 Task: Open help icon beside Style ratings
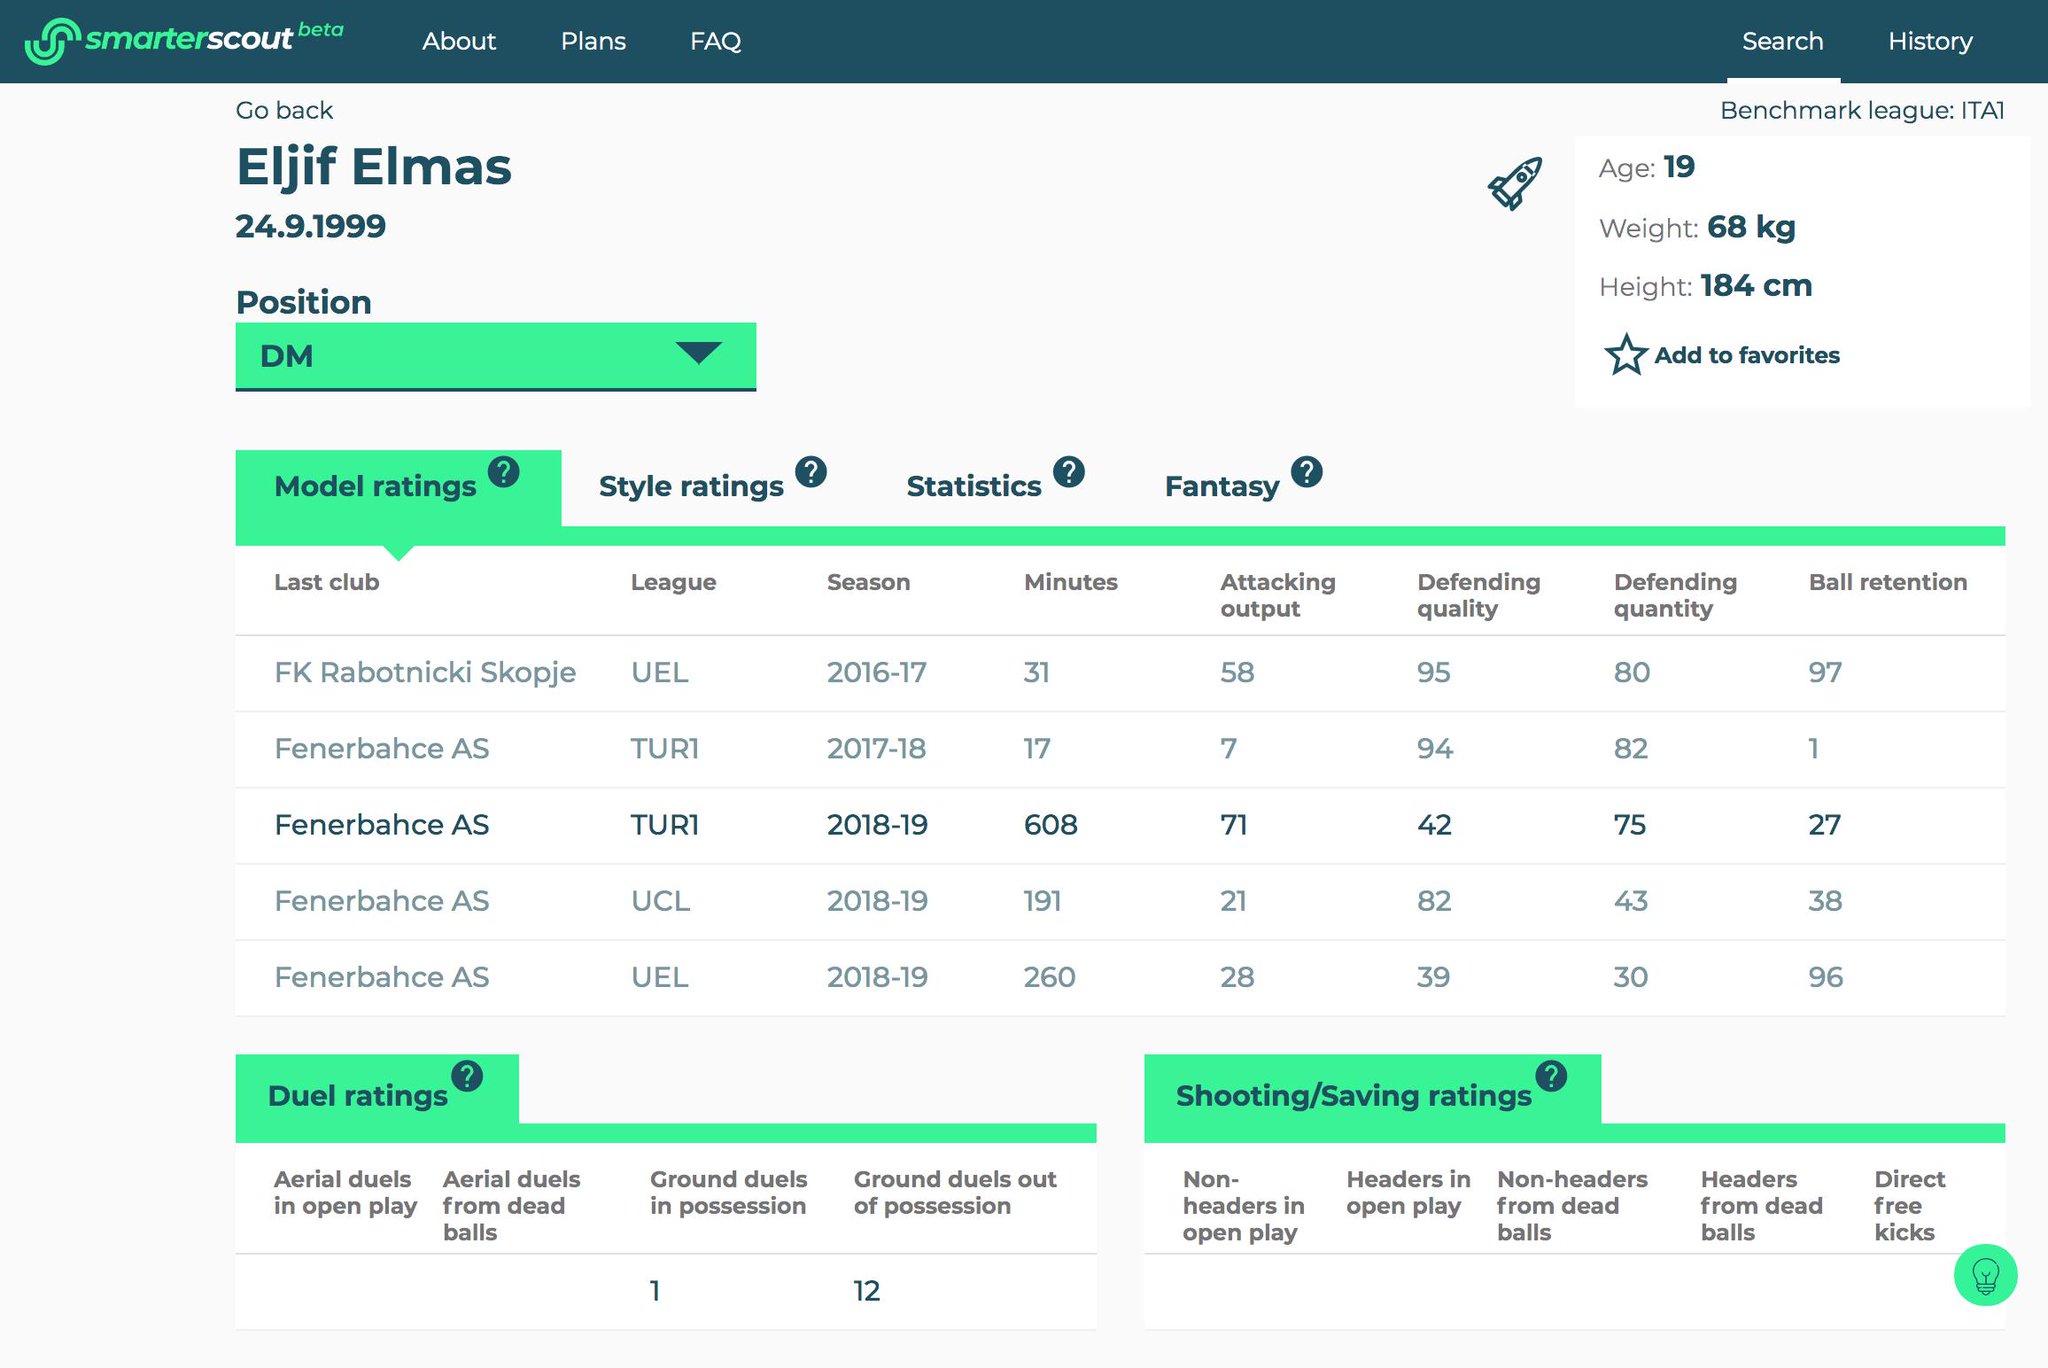tap(811, 471)
